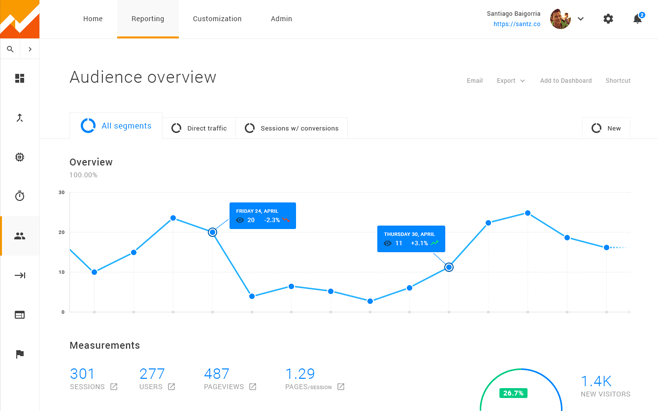Open the target intelligence events sidebar icon
658x411 pixels.
point(20,157)
